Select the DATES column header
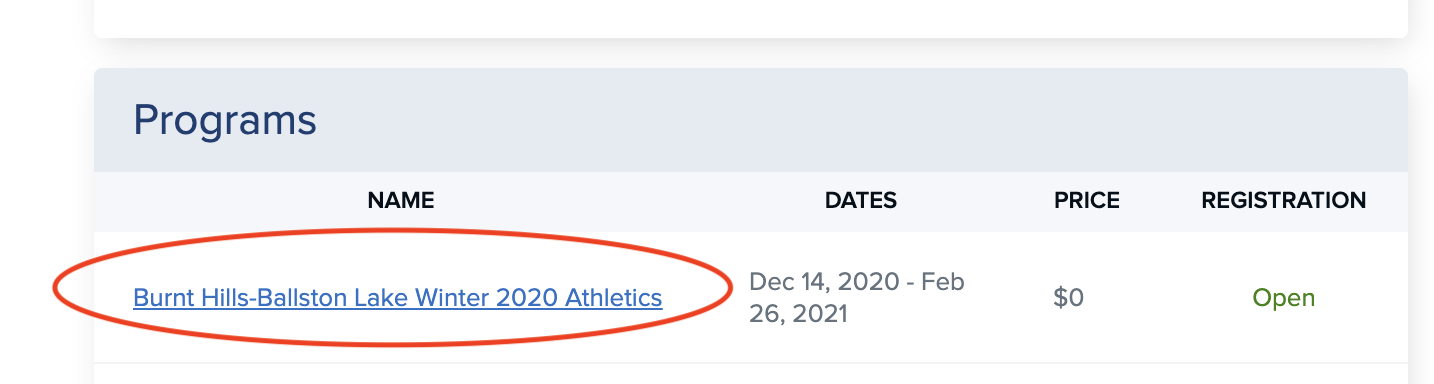Image resolution: width=1434 pixels, height=384 pixels. pyautogui.click(x=860, y=201)
